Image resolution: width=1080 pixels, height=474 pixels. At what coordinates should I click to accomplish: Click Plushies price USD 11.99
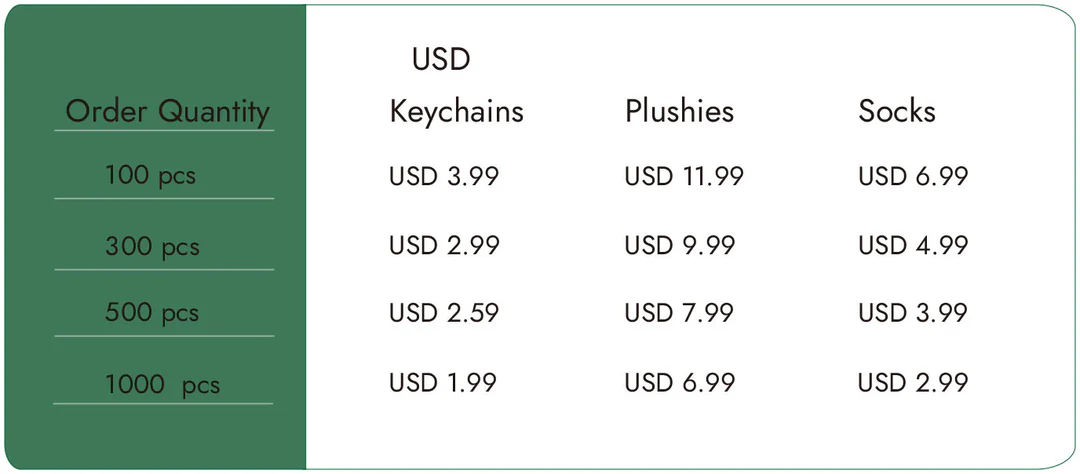684,177
